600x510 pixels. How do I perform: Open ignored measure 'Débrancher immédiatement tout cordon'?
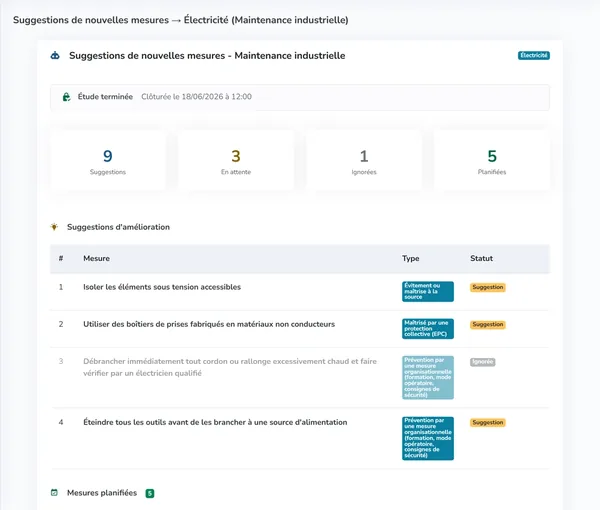click(x=230, y=367)
